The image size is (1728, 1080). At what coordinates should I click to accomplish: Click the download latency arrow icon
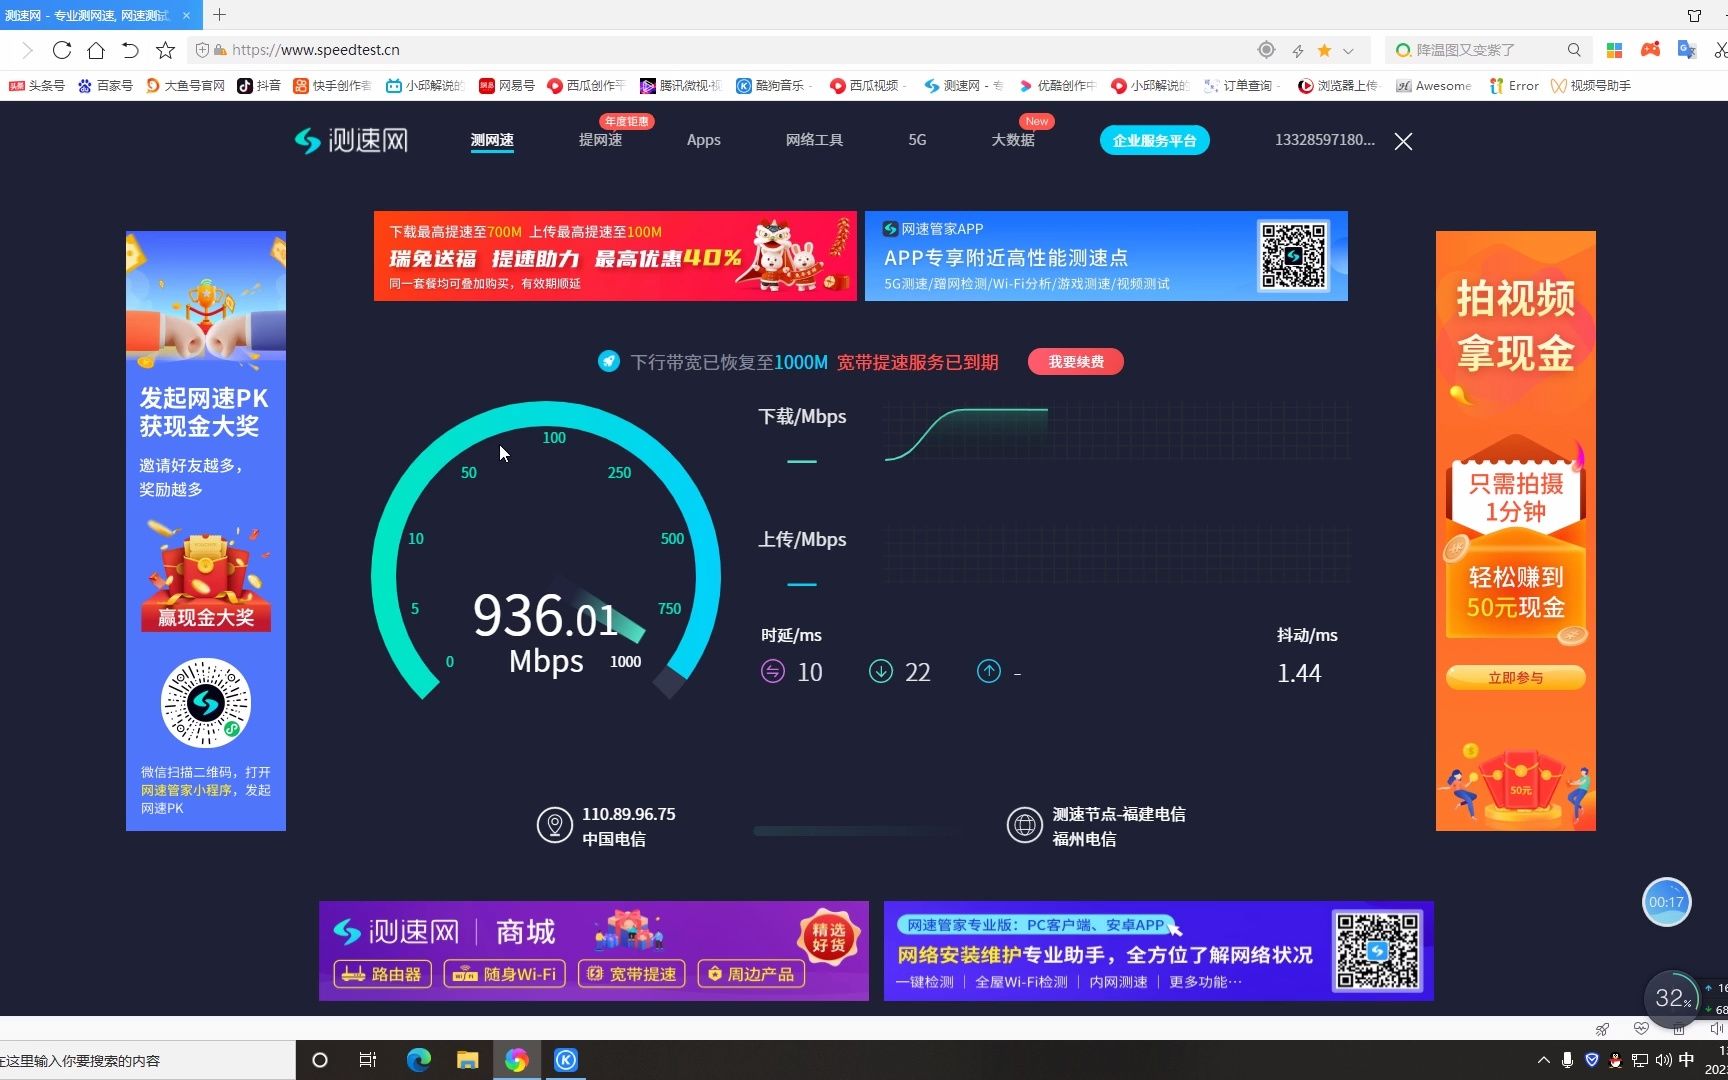[880, 672]
